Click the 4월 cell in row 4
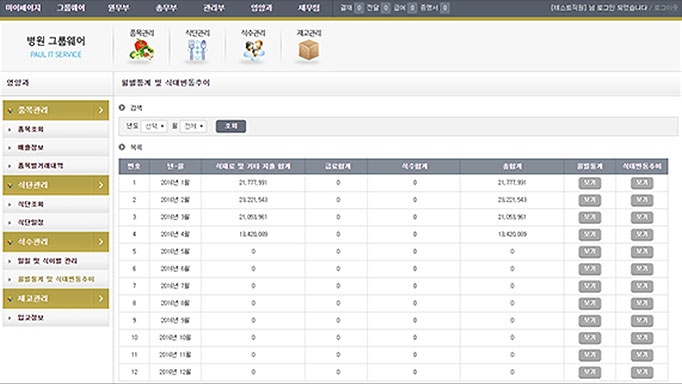This screenshot has height=384, width=682. click(x=175, y=234)
